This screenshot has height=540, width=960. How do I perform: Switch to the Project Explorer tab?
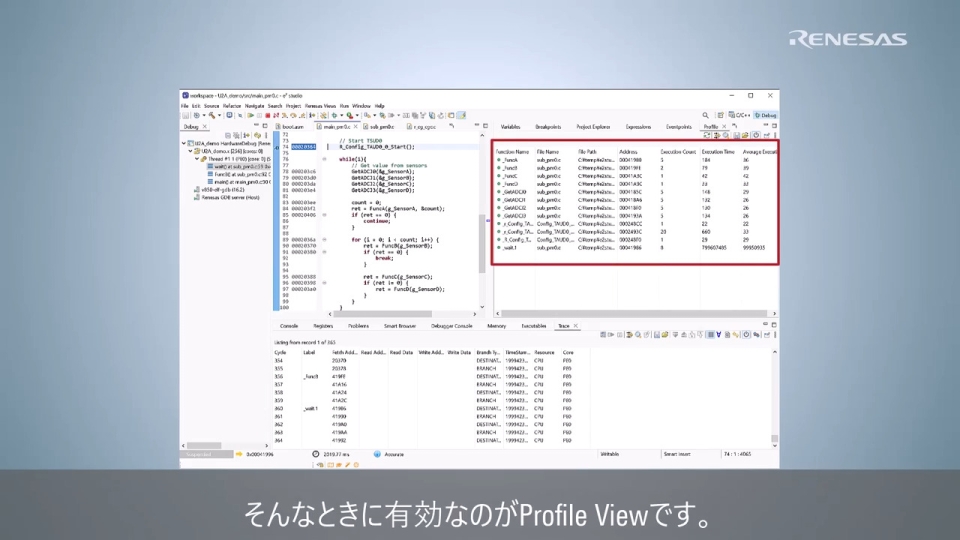click(x=593, y=127)
